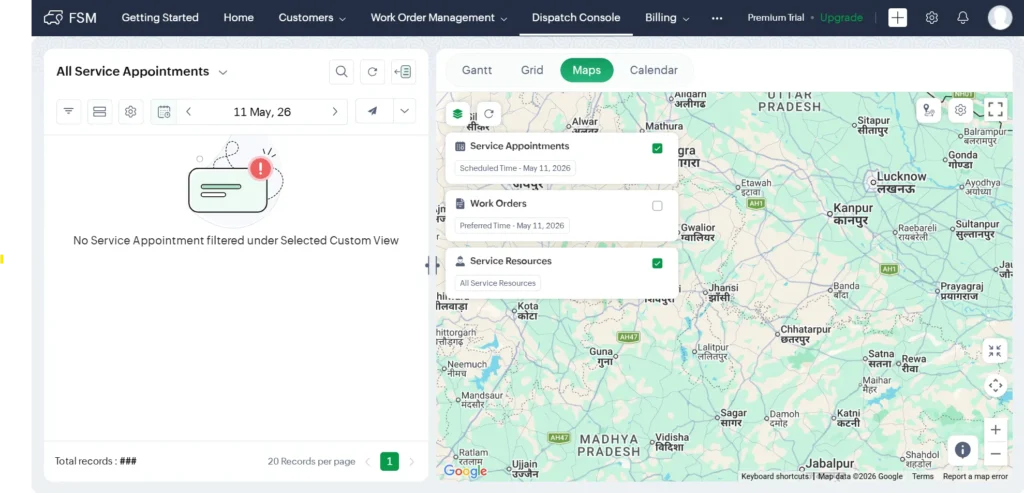This screenshot has width=1024, height=493.
Task: Click the map recenter pan control
Action: point(995,385)
